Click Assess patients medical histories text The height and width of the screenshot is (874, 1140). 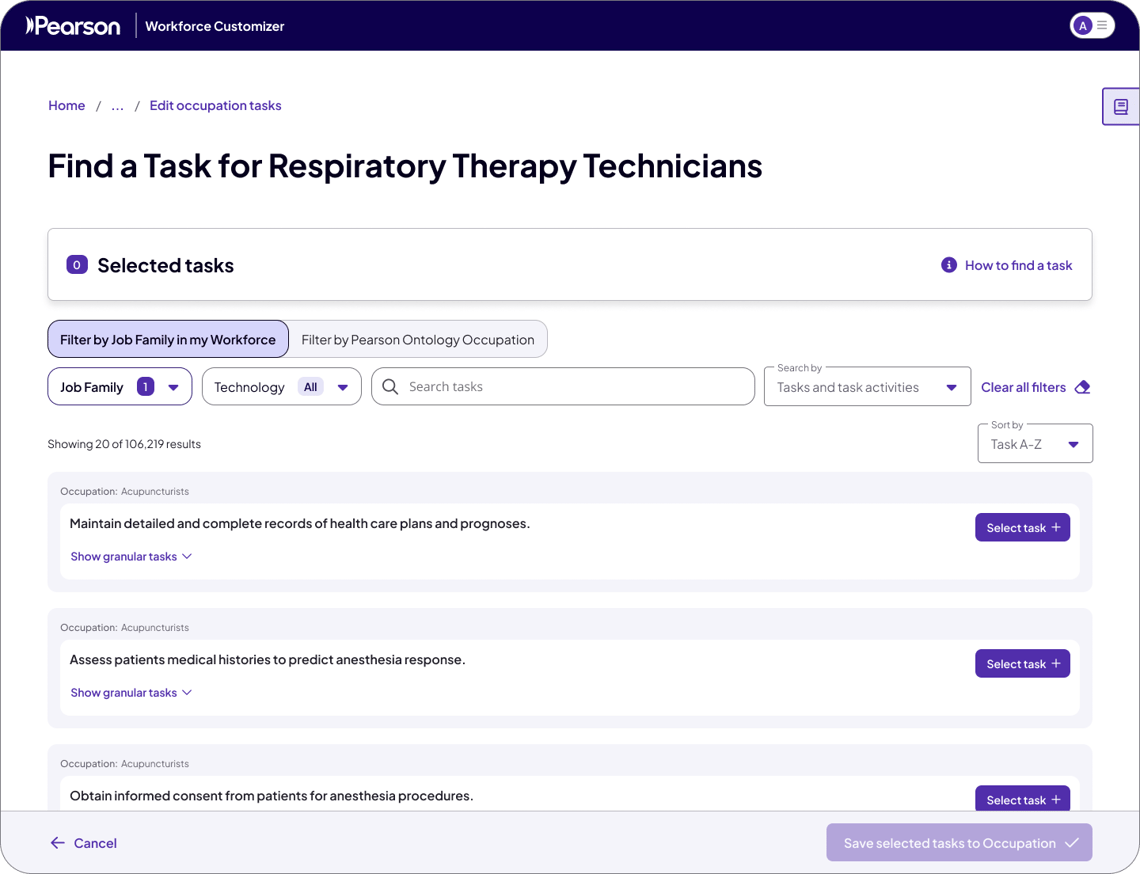pyautogui.click(x=268, y=659)
